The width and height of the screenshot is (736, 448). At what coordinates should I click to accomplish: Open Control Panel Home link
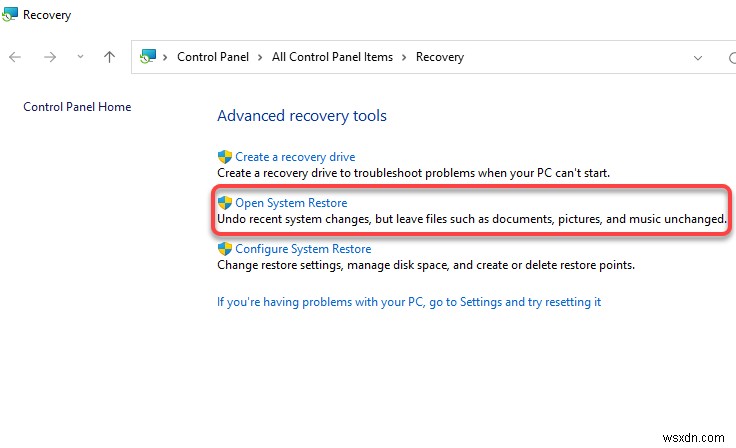77,107
